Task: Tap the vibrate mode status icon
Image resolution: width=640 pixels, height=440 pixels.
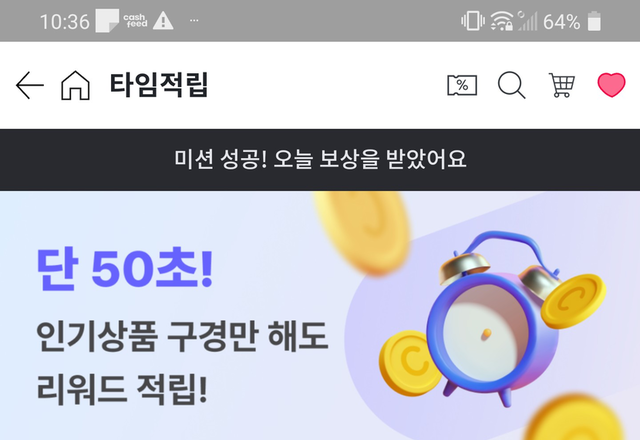Action: pos(473,21)
